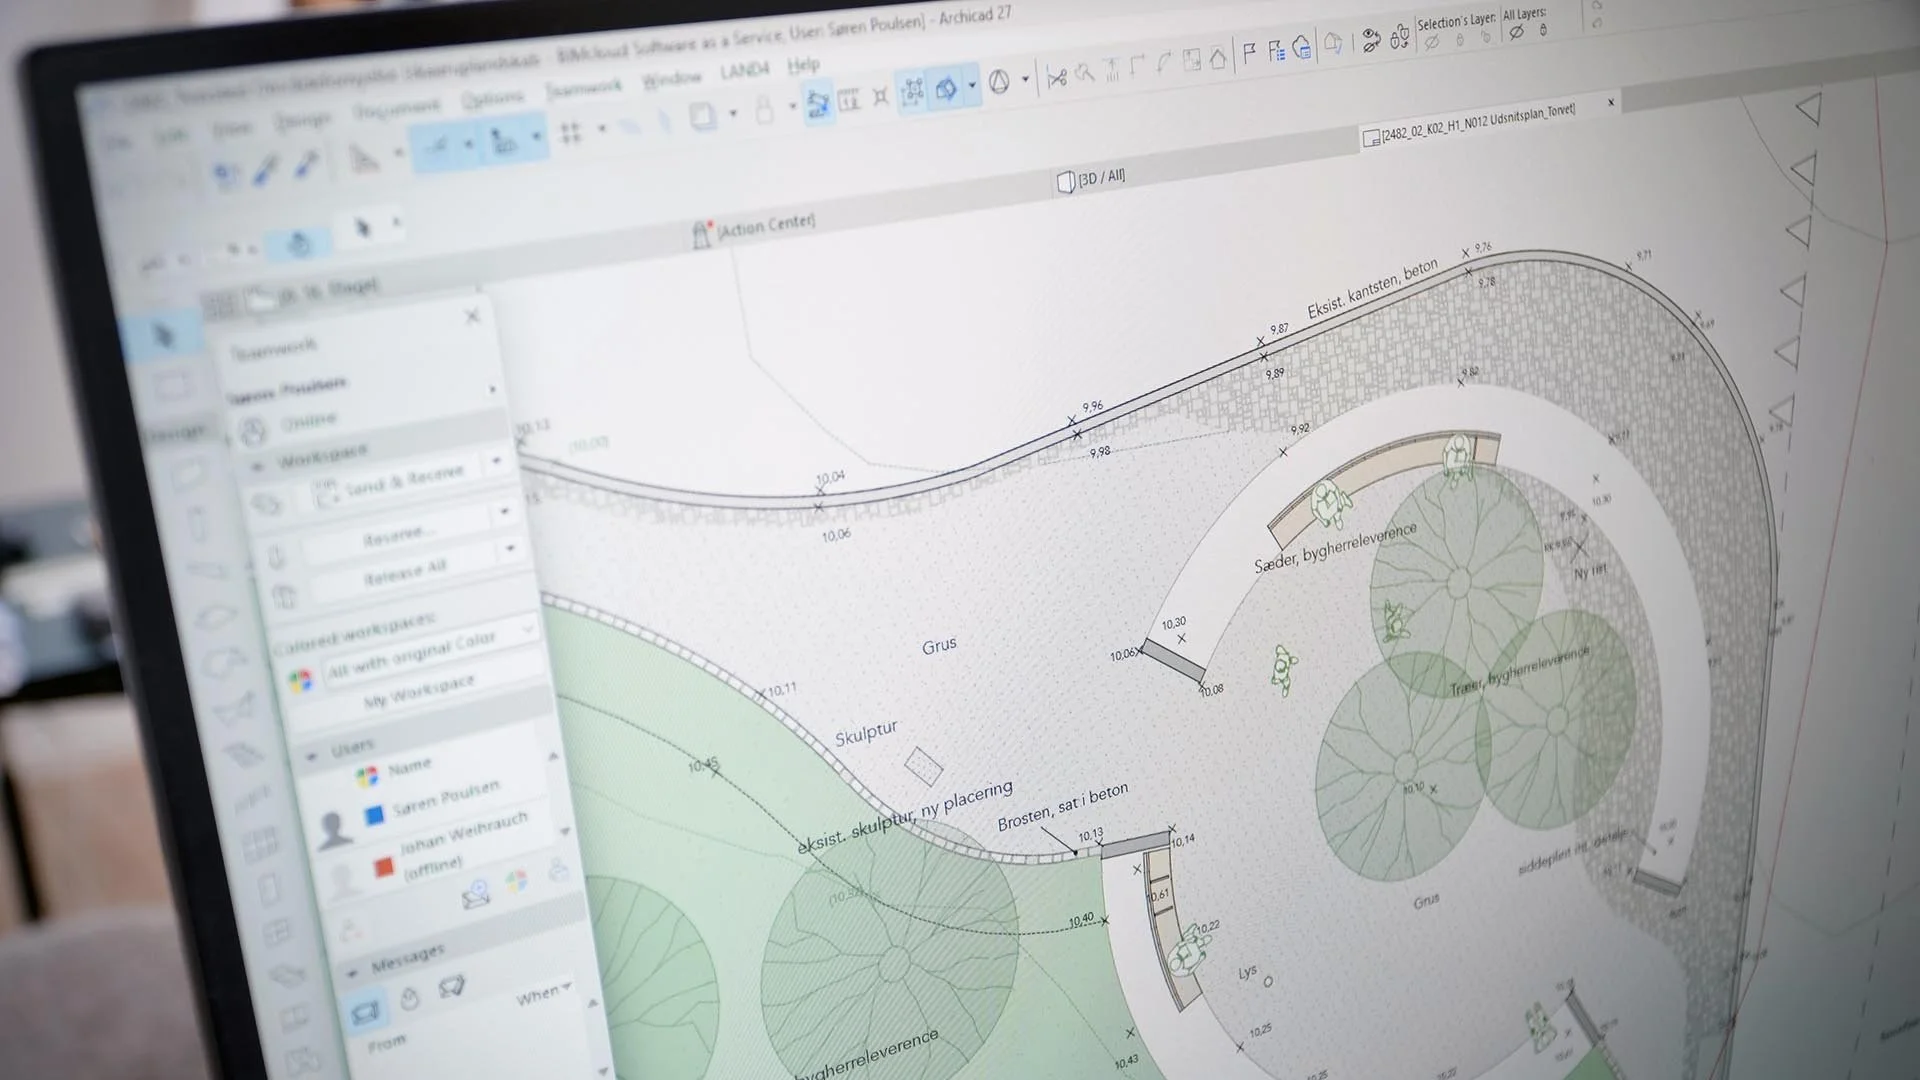Toggle the highlighted 3D box toolbar button
Screen dimensions: 1920x1080
coord(945,90)
